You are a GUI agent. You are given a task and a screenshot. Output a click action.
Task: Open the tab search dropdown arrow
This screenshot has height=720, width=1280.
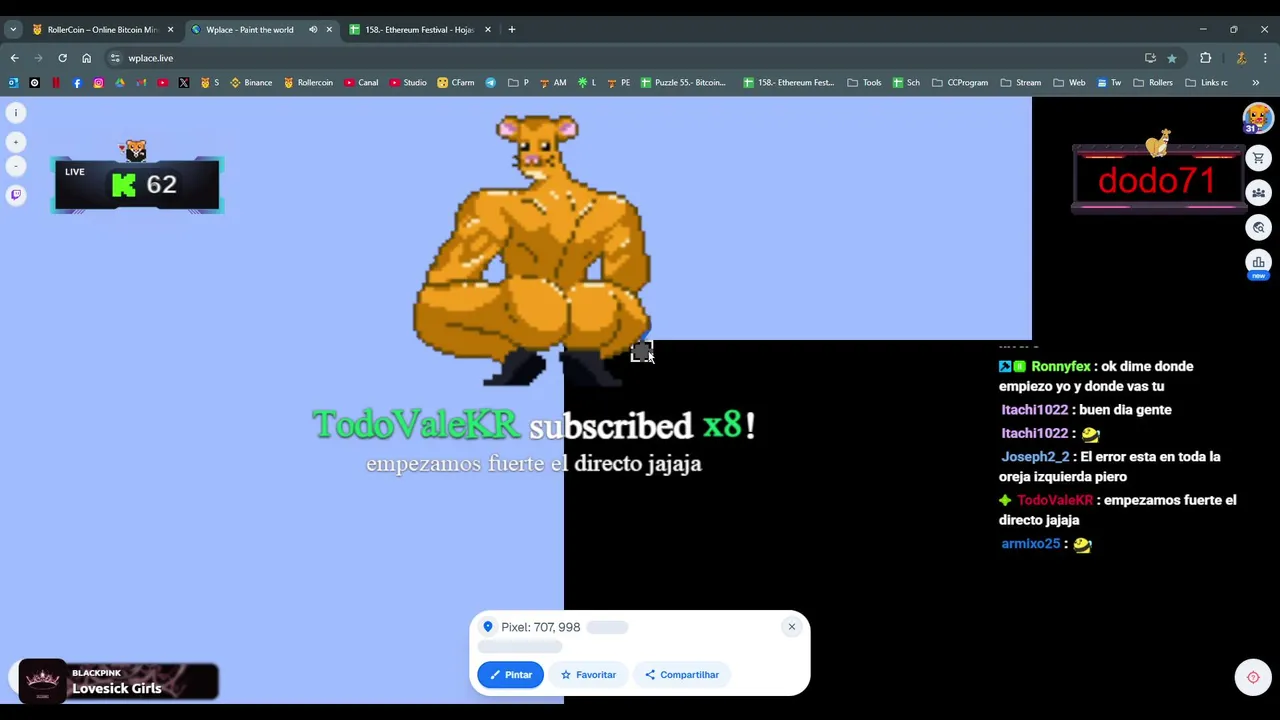click(13, 30)
